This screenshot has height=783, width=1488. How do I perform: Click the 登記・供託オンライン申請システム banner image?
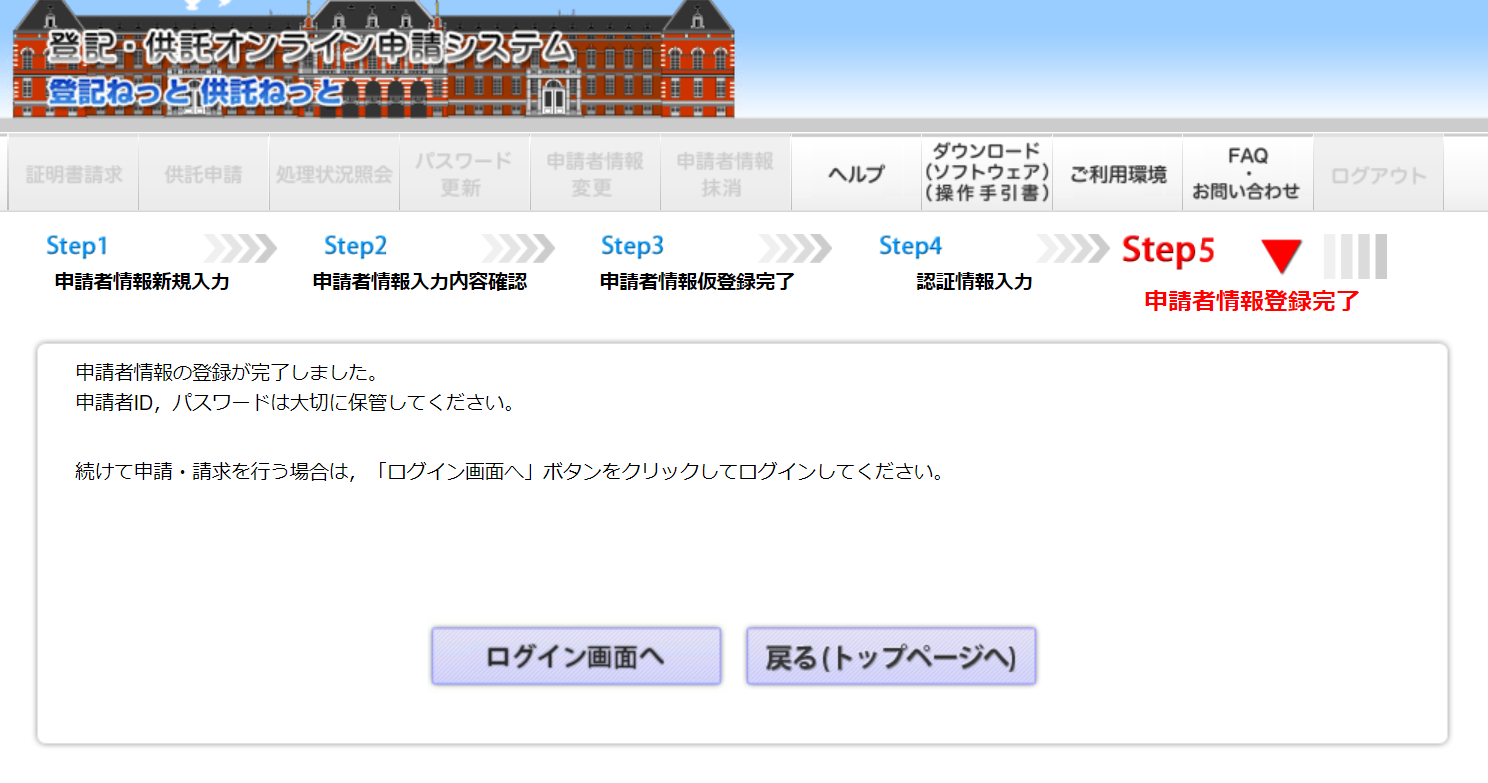coord(373,60)
